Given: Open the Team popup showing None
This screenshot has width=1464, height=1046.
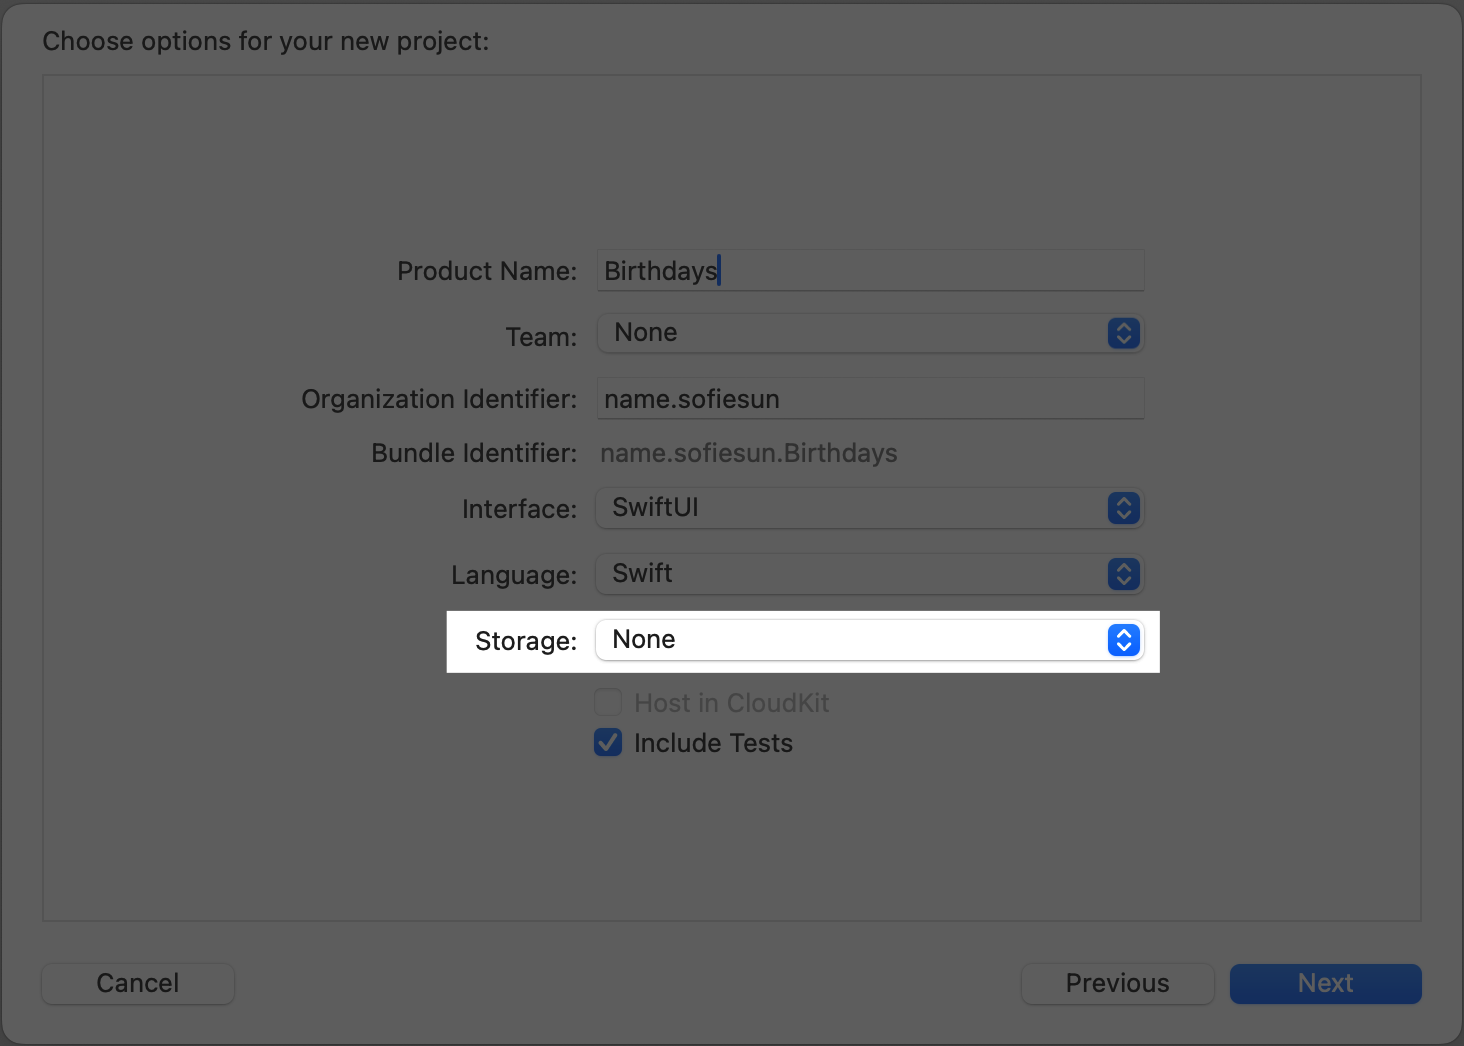Looking at the screenshot, I should (850, 333).
